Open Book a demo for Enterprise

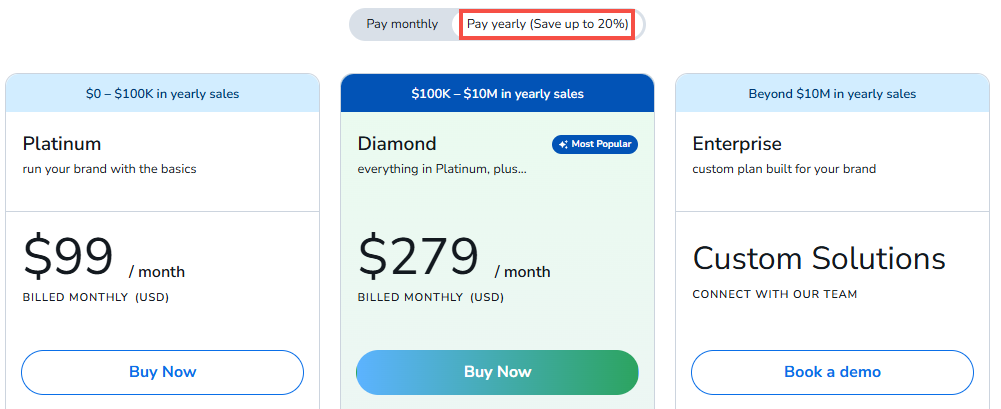(x=832, y=372)
